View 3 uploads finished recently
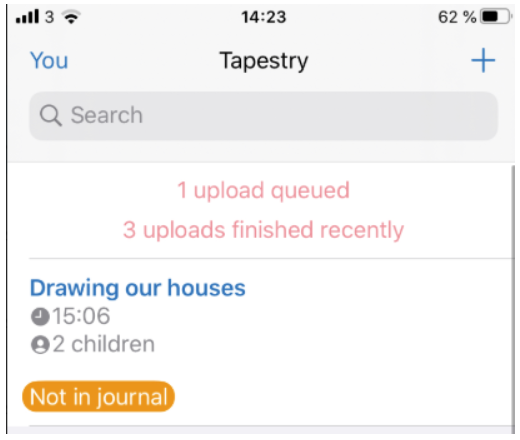The image size is (520, 440). coord(263,230)
